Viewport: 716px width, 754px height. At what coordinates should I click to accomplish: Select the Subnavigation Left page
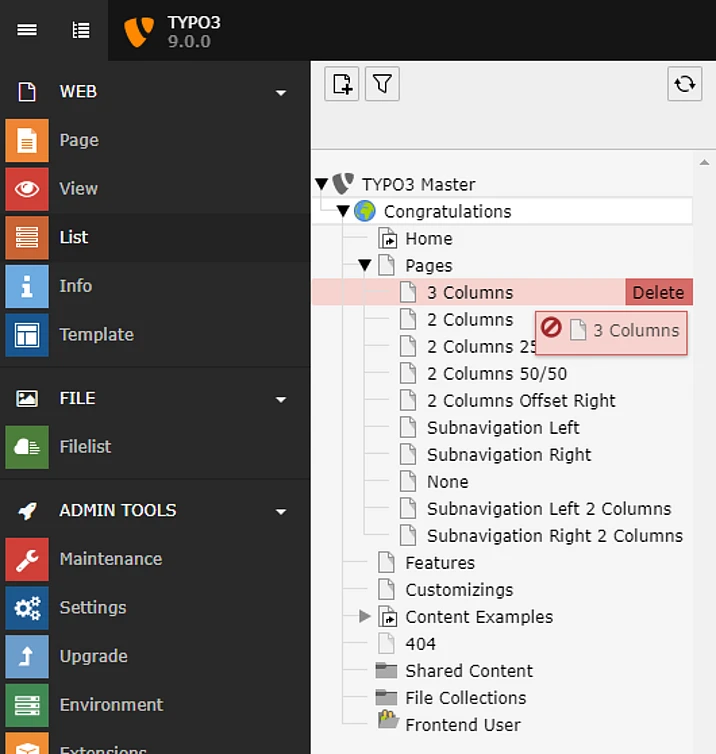[x=503, y=428]
